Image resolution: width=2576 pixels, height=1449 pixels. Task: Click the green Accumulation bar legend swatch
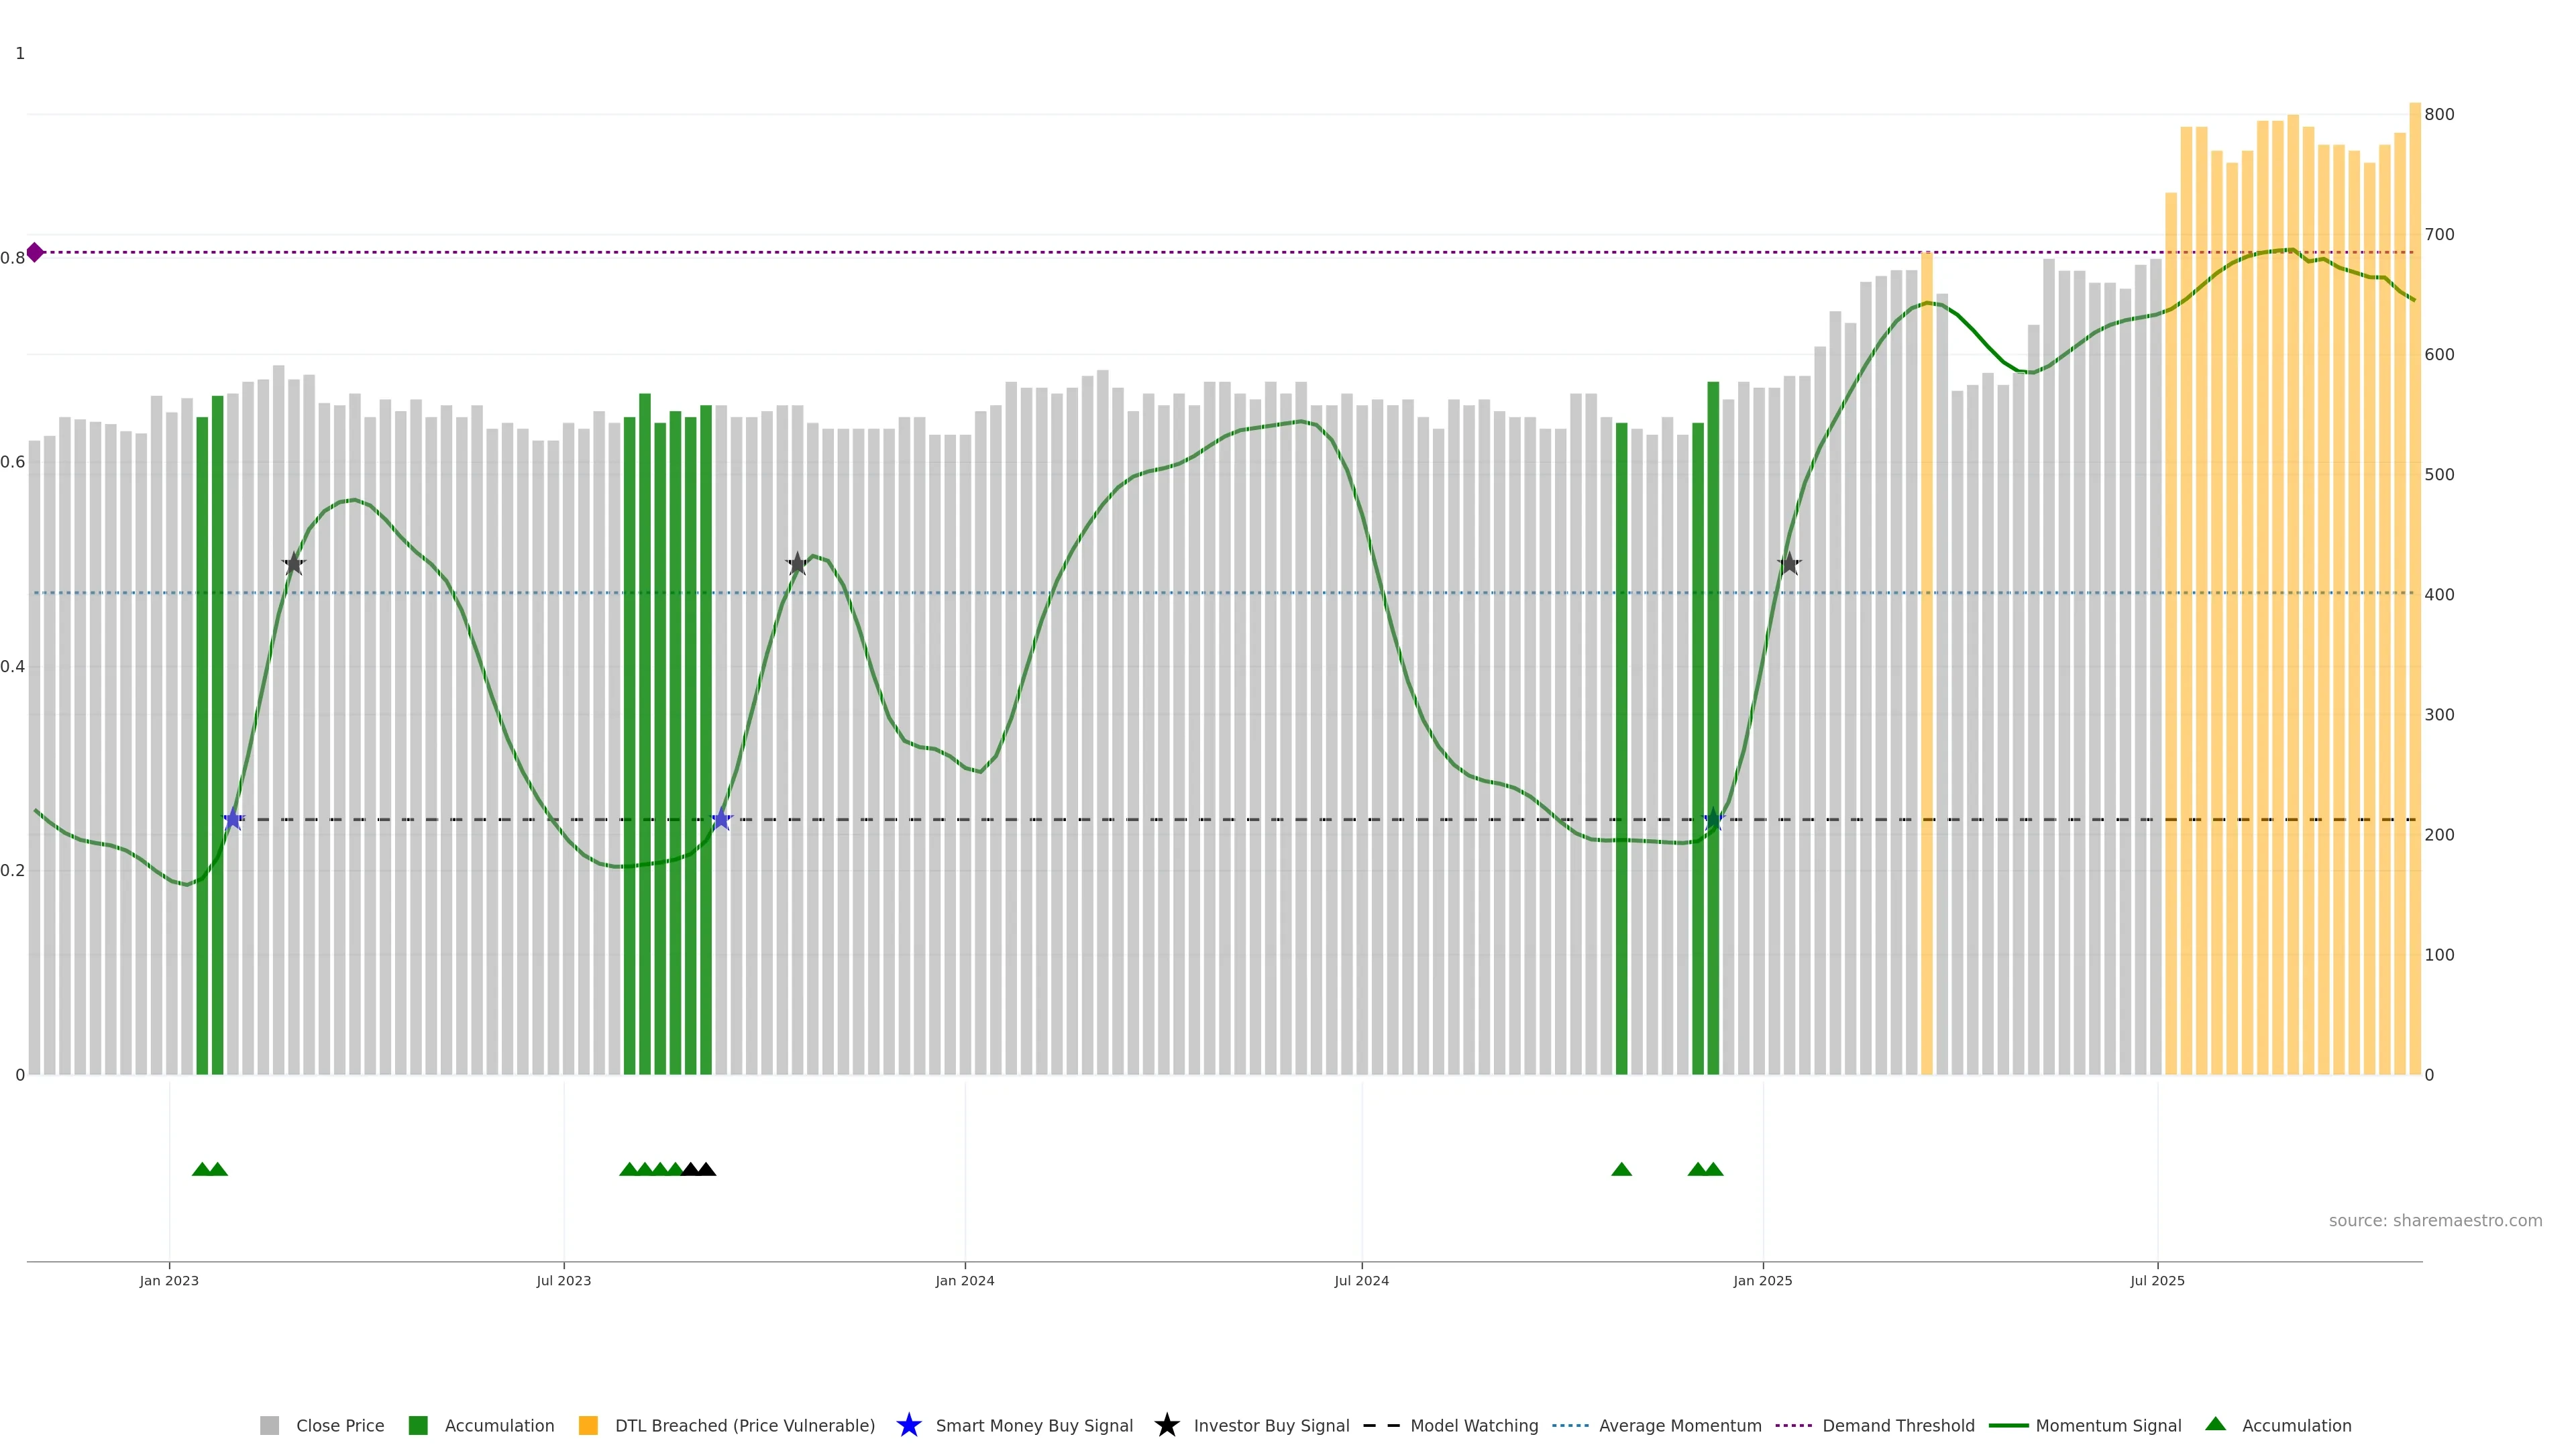[x=418, y=1425]
